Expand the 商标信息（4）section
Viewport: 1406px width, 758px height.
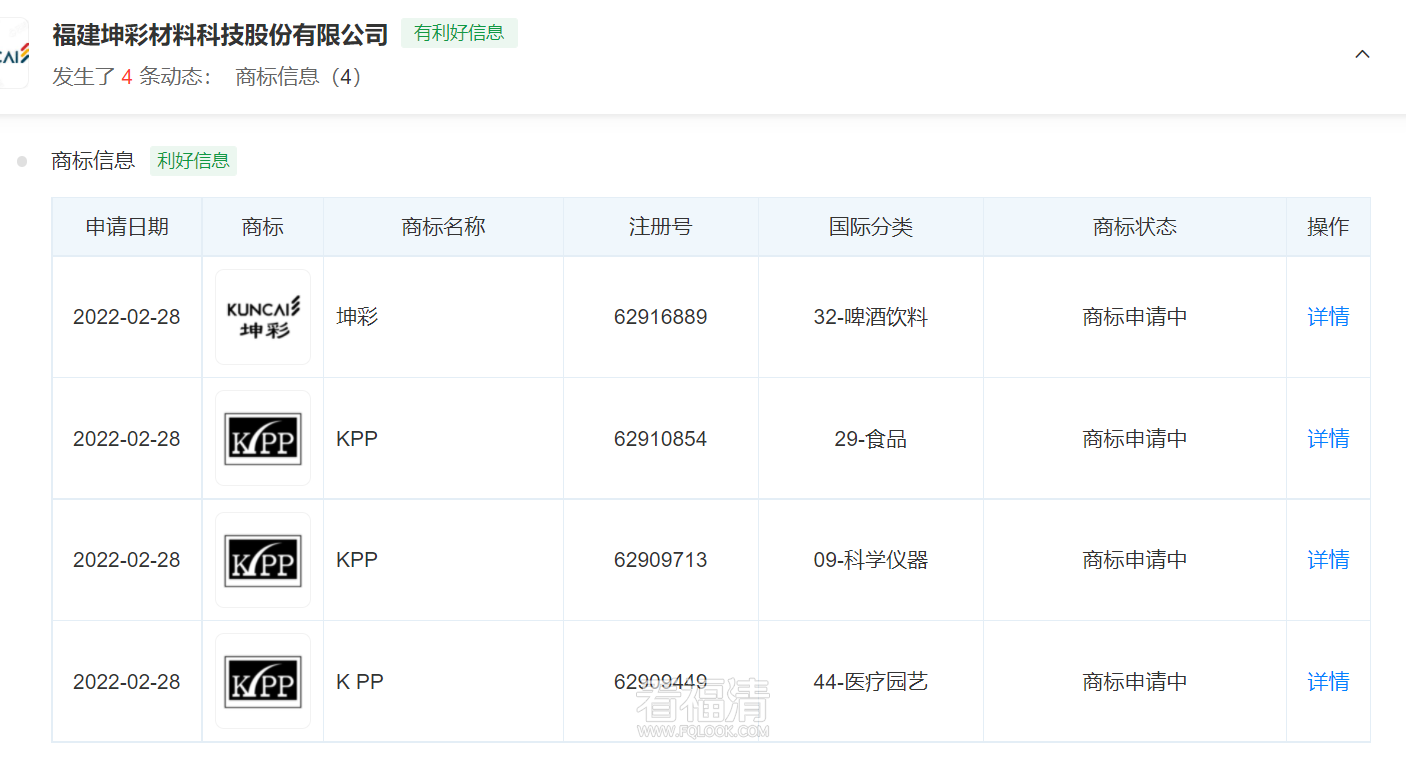coord(297,76)
